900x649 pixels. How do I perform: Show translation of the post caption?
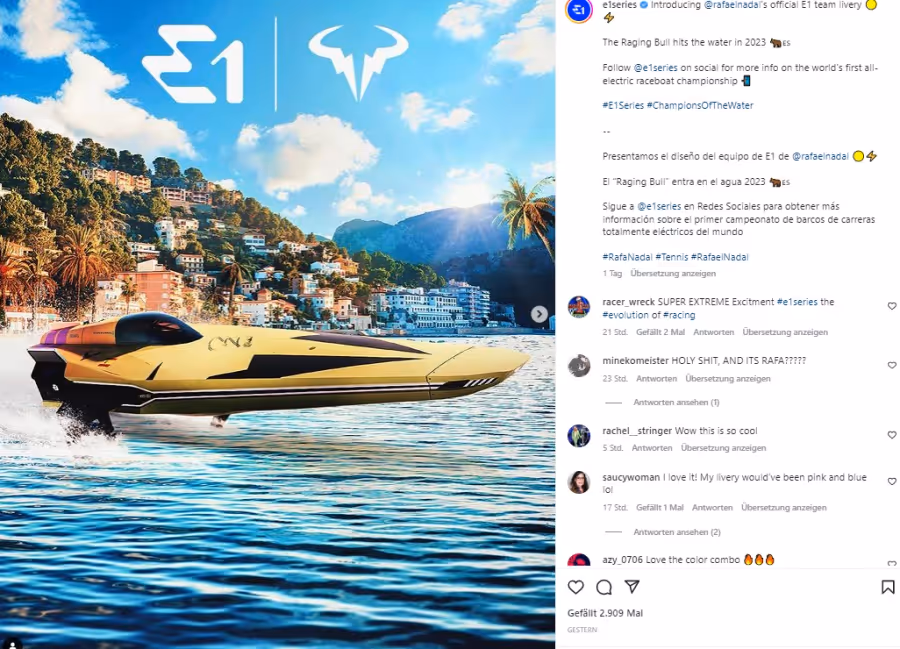coord(673,273)
